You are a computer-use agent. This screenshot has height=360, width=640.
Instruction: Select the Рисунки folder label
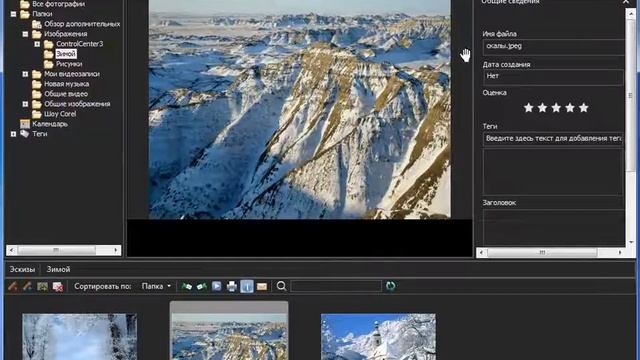pyautogui.click(x=69, y=64)
